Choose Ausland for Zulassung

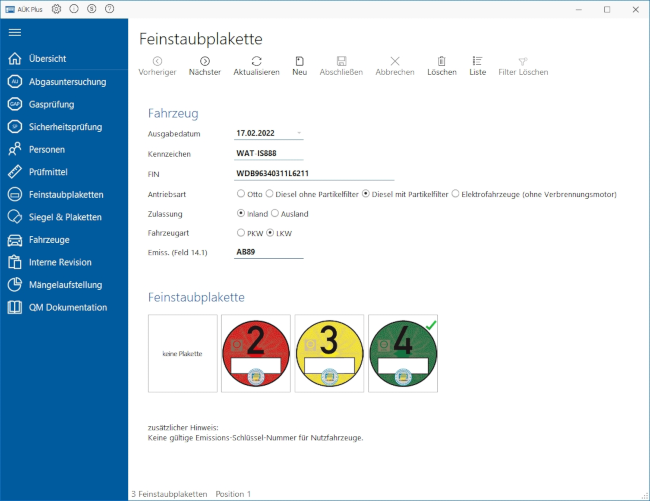(x=276, y=213)
